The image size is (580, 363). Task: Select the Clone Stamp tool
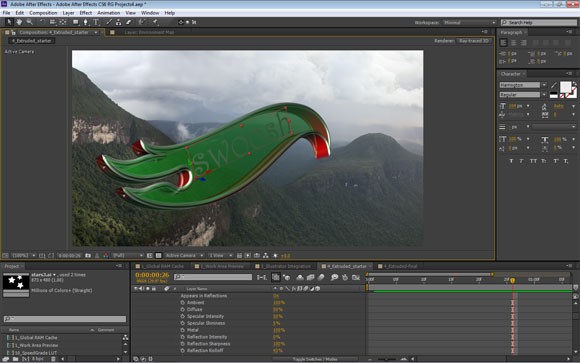tap(118, 22)
